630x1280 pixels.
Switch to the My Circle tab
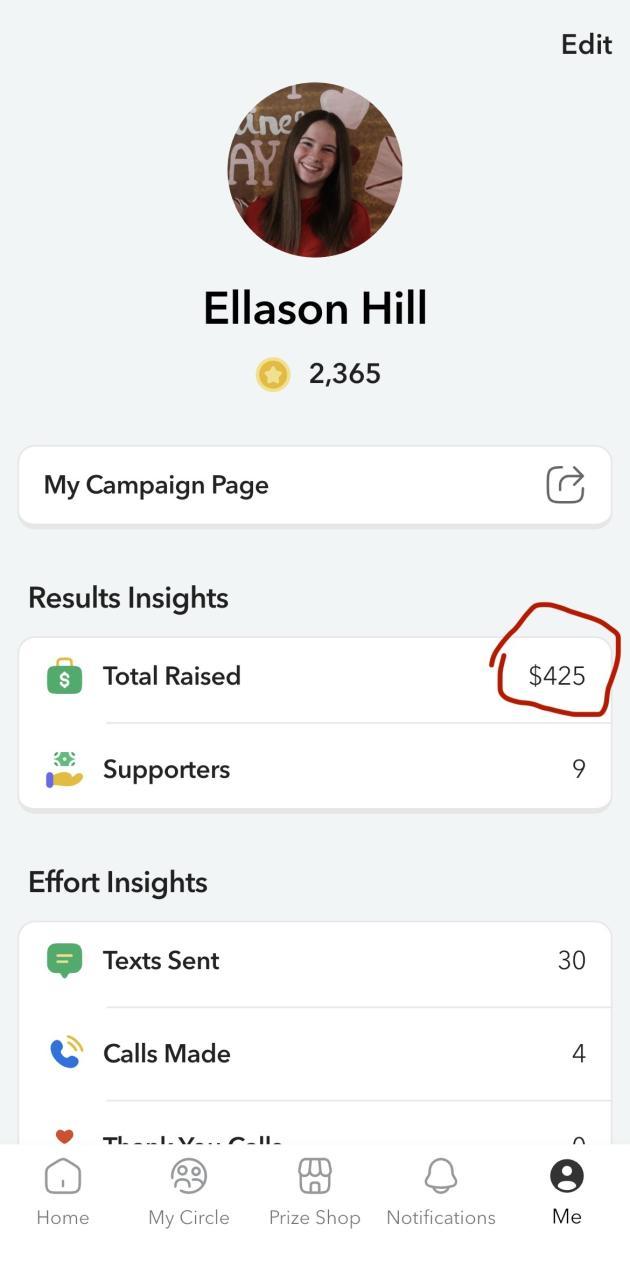tap(188, 1191)
